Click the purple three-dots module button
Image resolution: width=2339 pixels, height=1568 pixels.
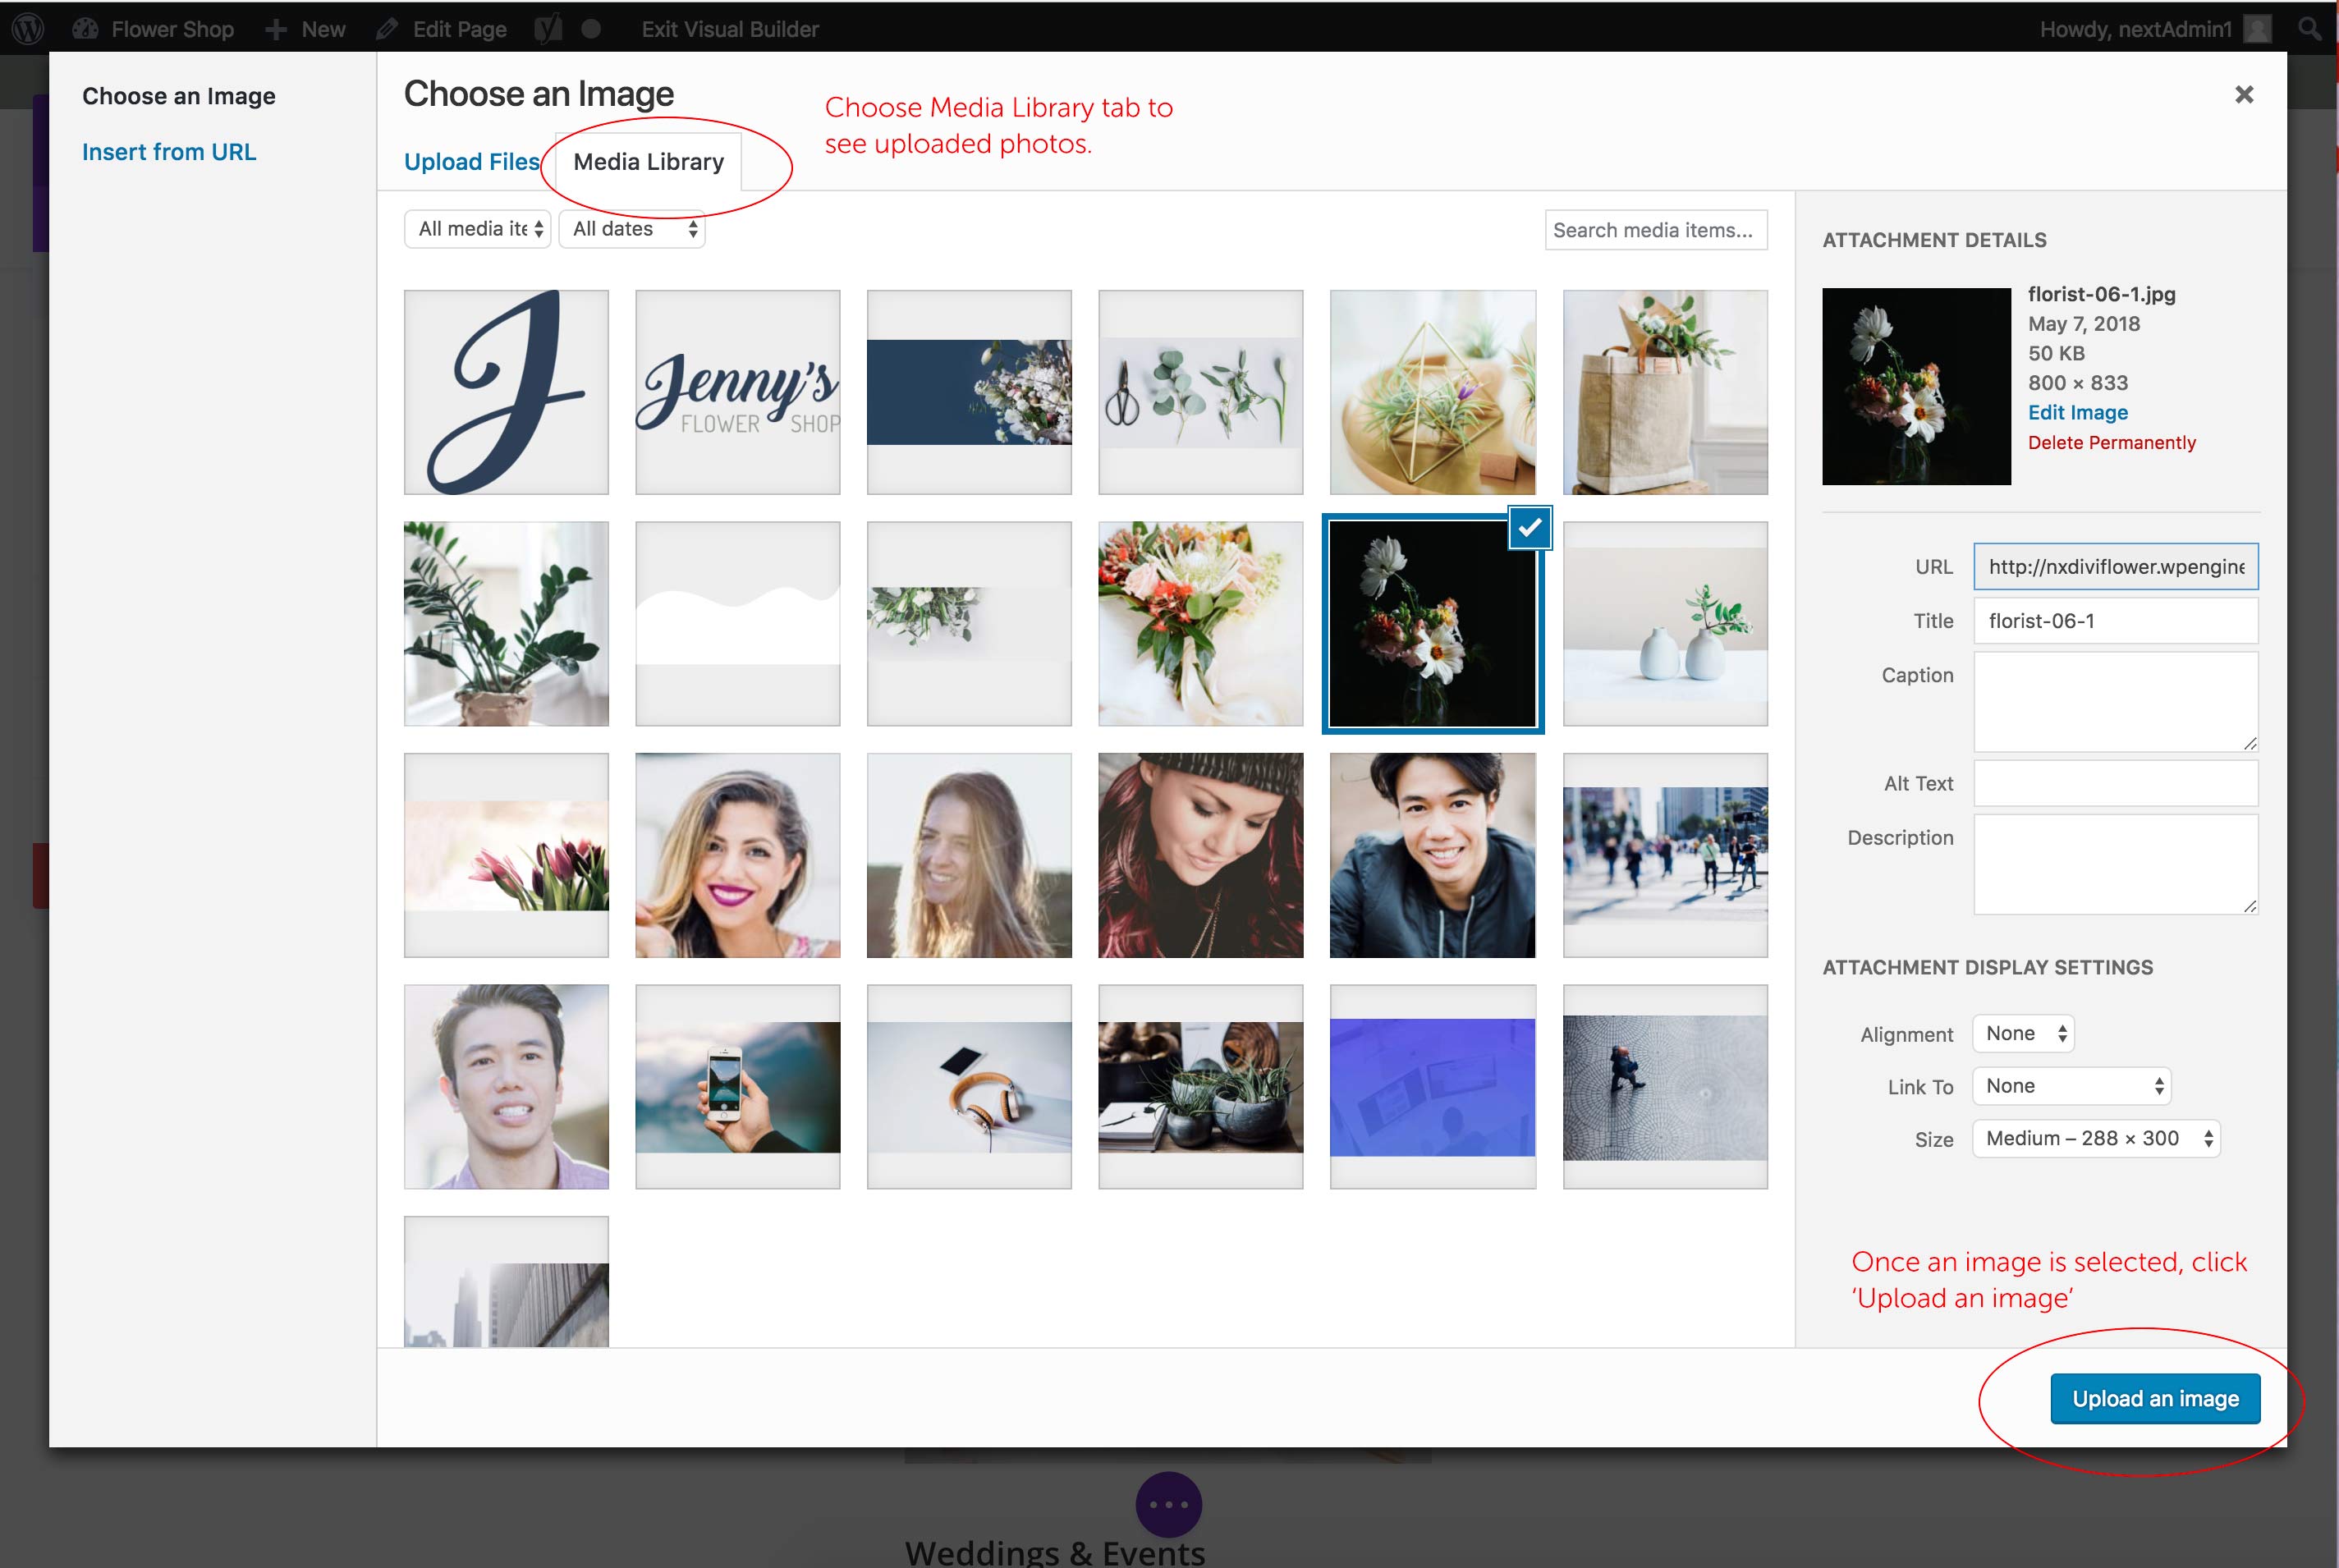(x=1168, y=1504)
